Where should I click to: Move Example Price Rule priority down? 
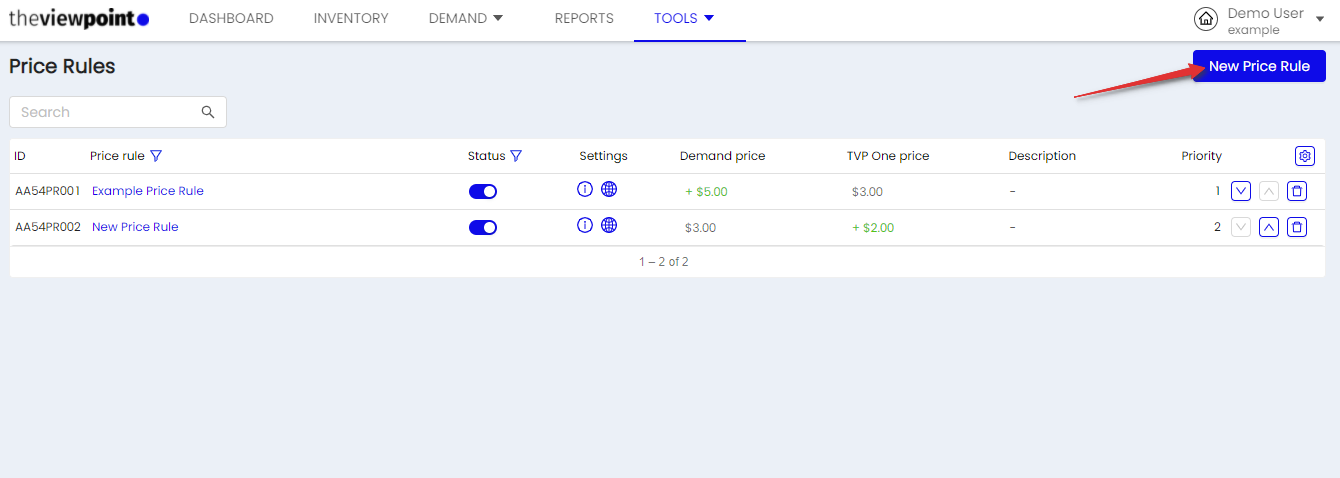[x=1241, y=191]
